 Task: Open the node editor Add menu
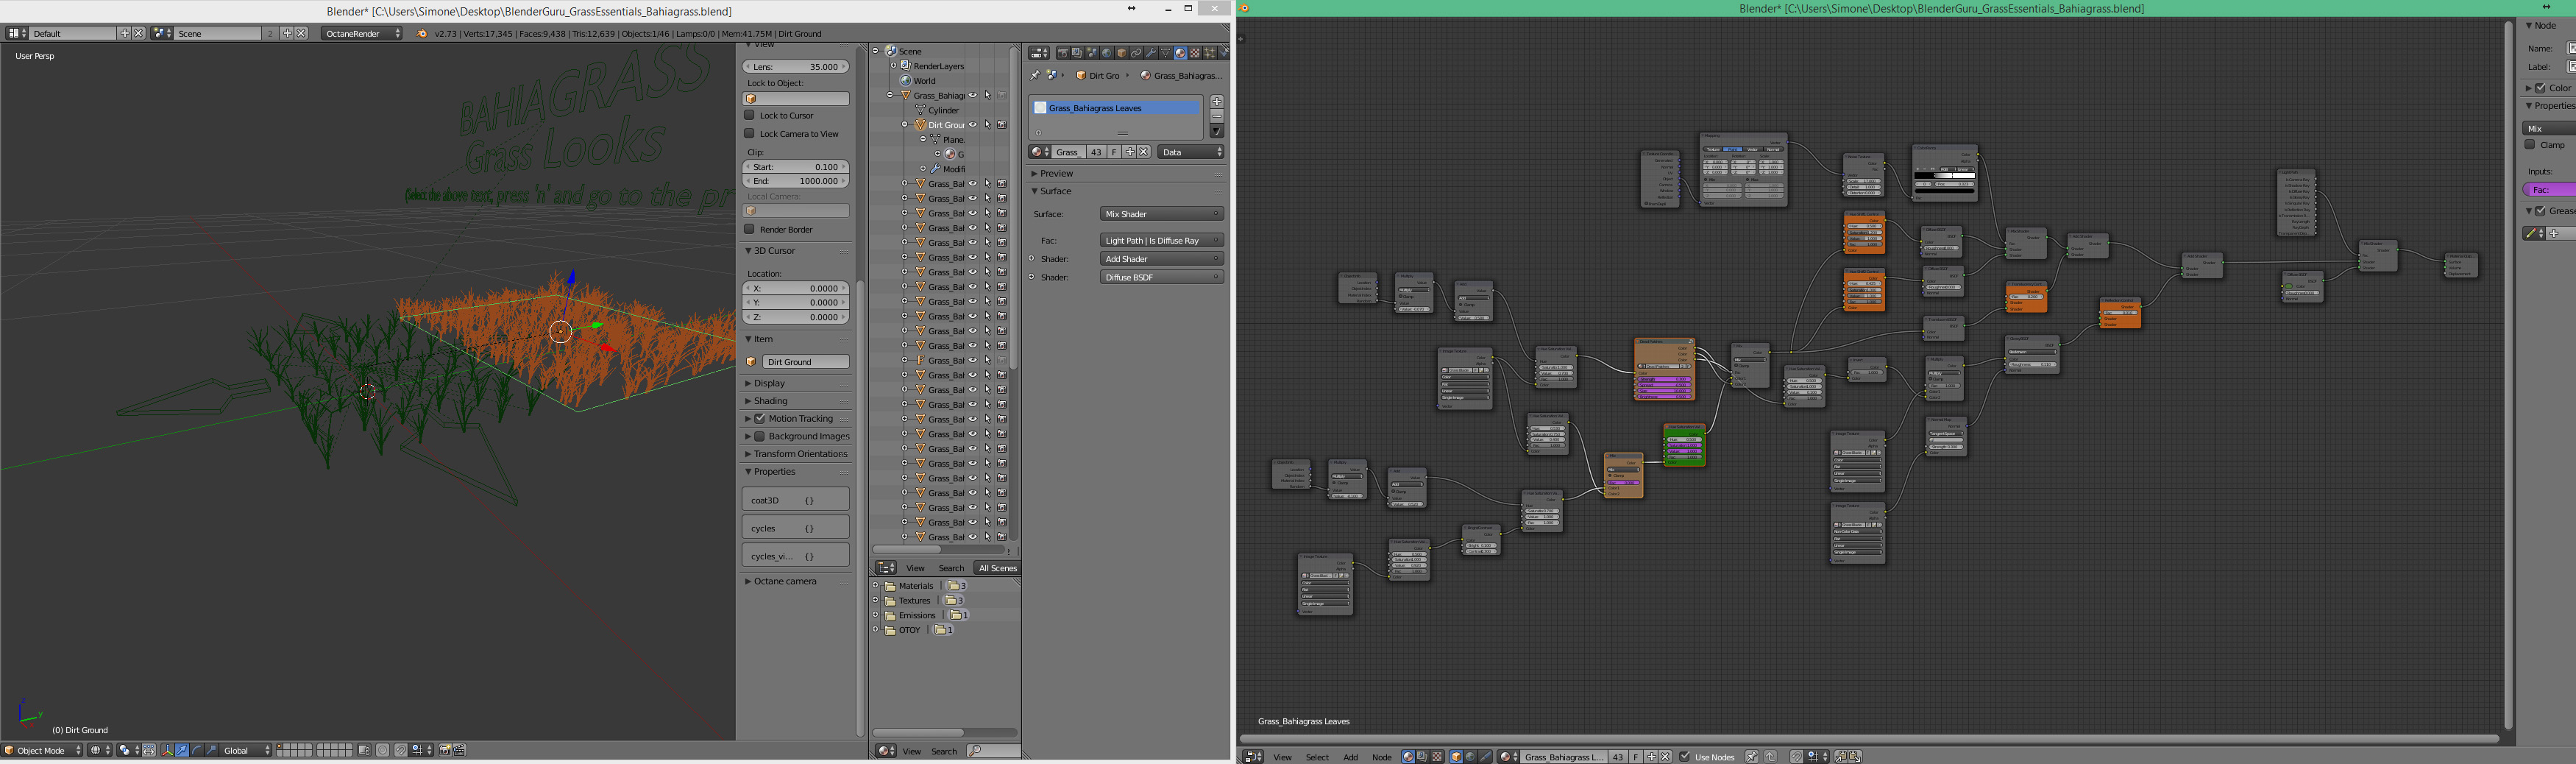pos(1350,757)
